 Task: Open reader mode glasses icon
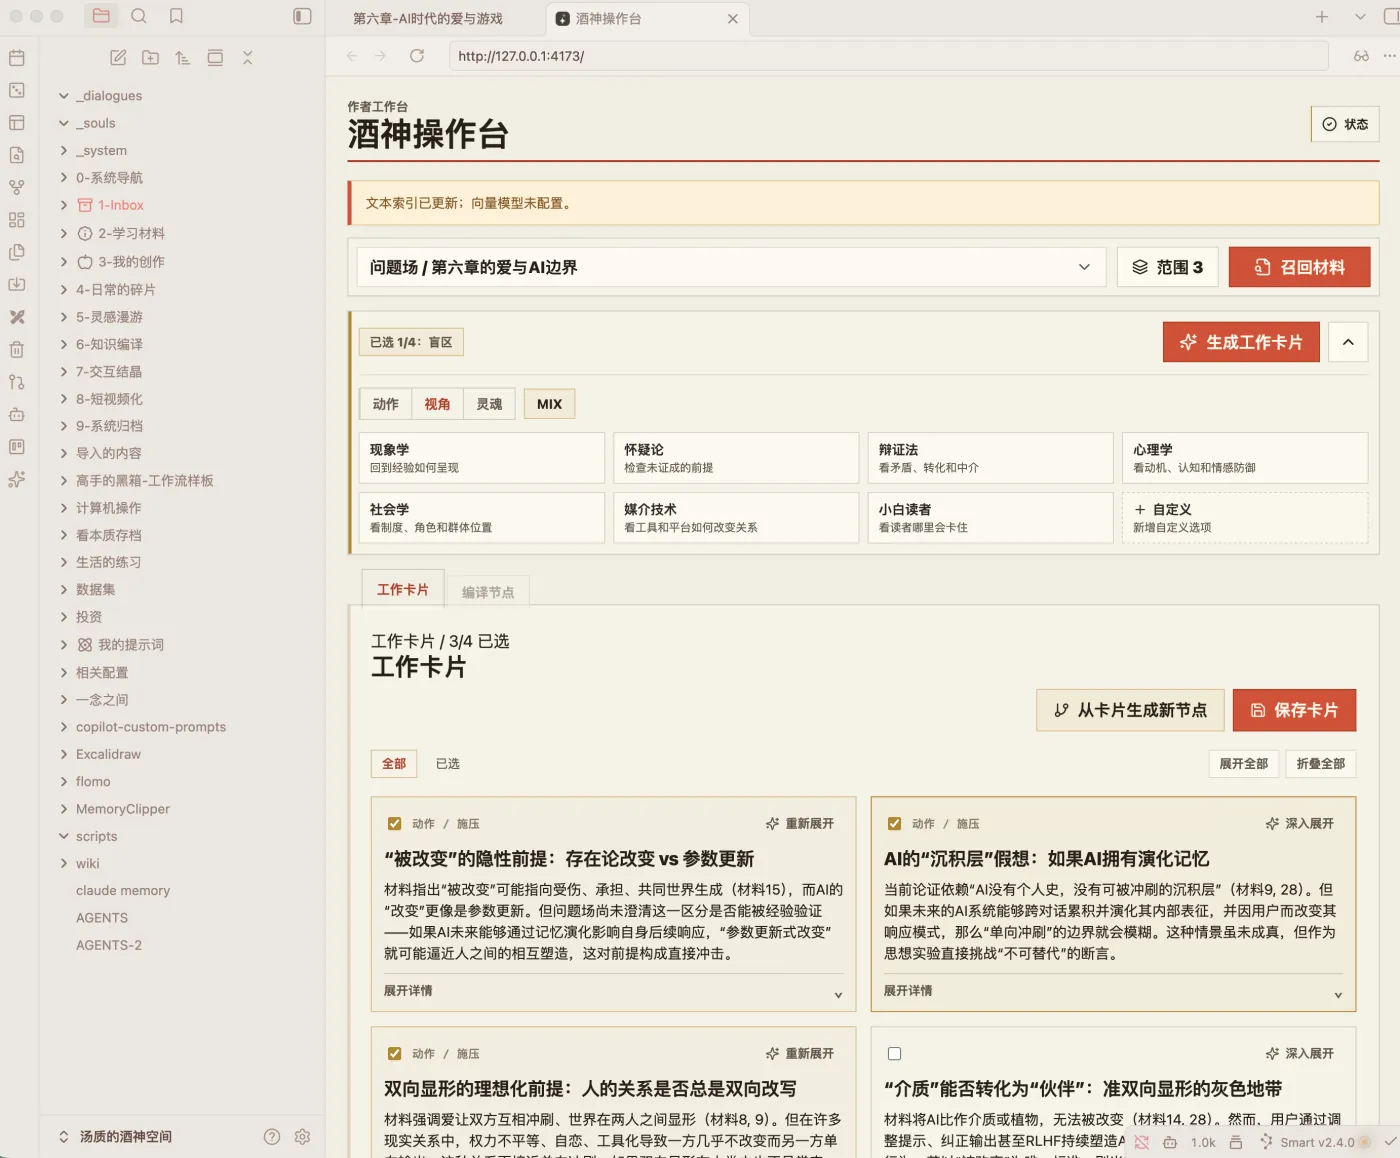pos(1361,56)
